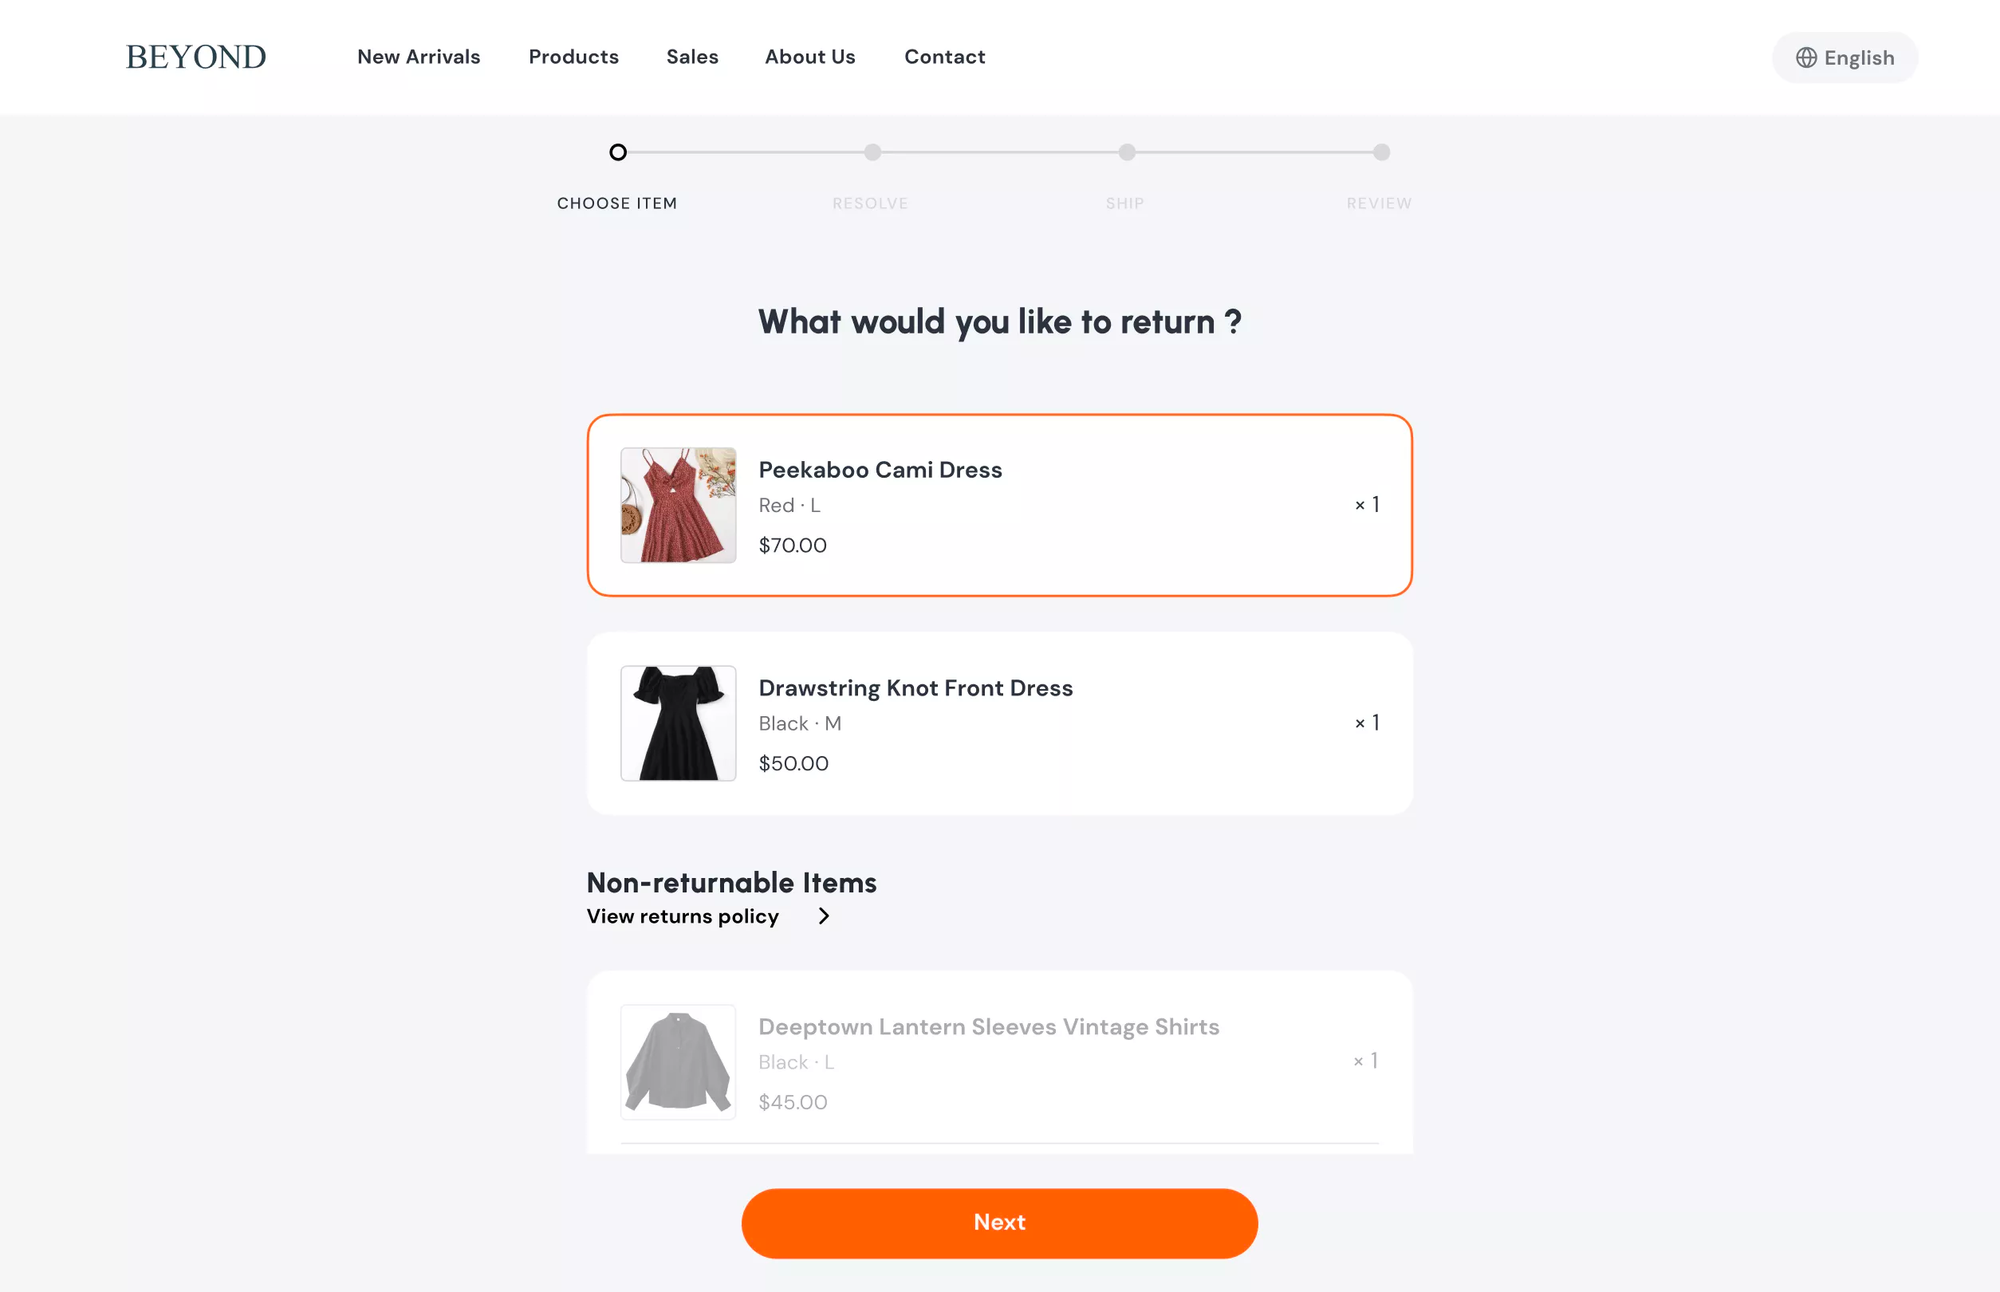
Task: Open the English language selector
Action: (x=1845, y=58)
